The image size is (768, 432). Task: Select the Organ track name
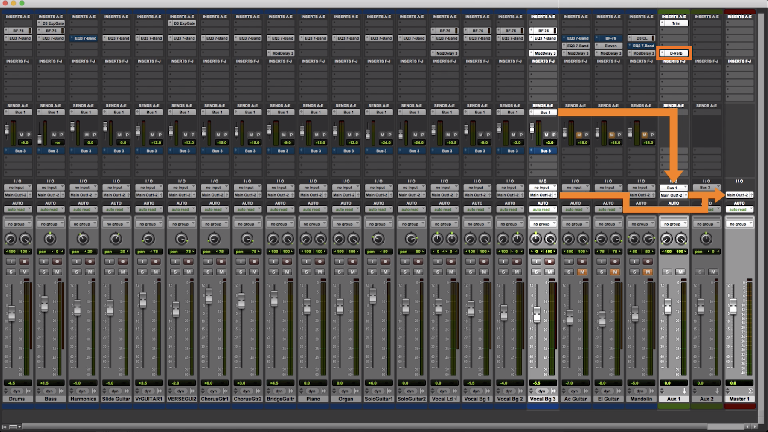click(345, 398)
